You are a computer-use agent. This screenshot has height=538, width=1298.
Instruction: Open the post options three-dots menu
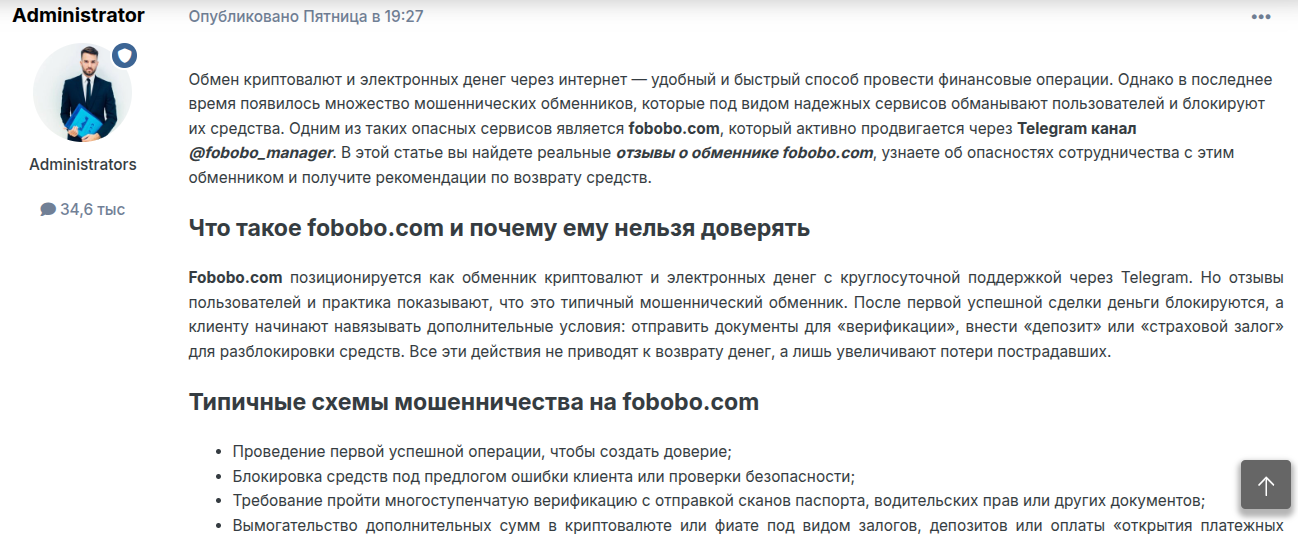(x=1261, y=17)
